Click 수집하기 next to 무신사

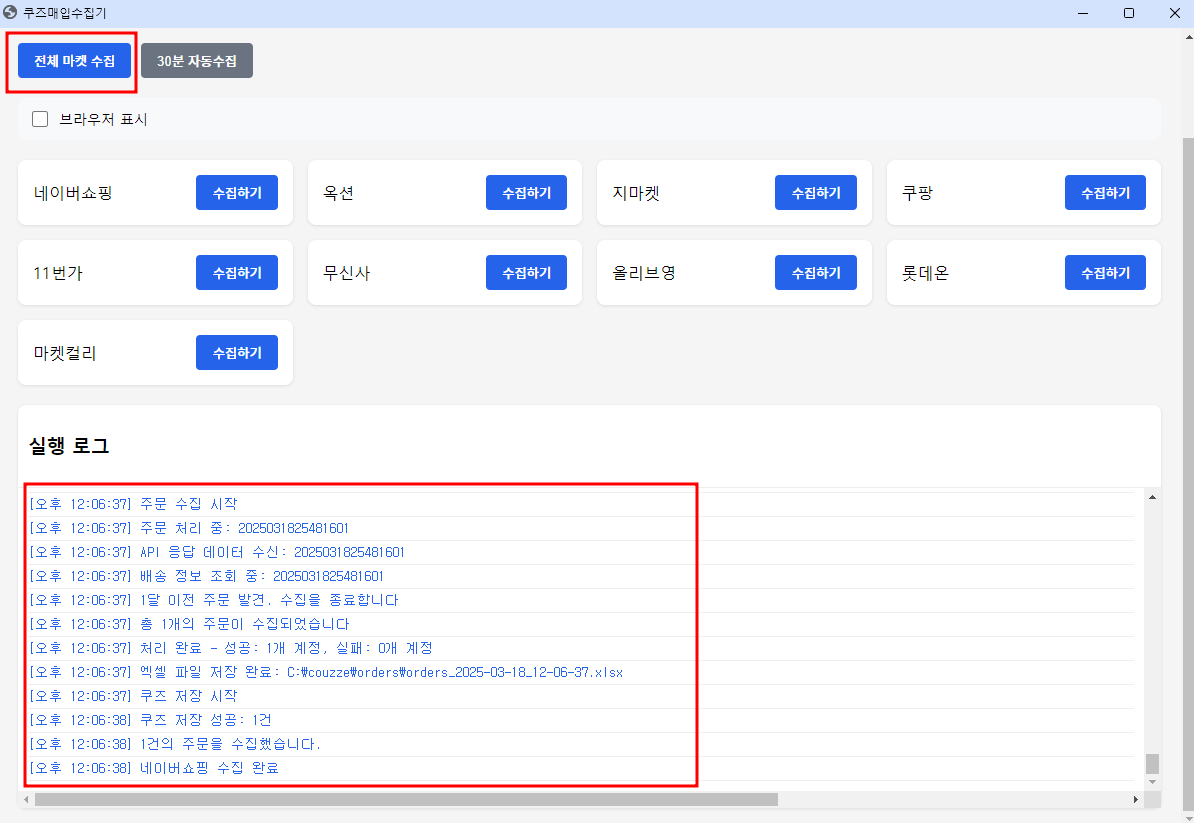point(526,273)
